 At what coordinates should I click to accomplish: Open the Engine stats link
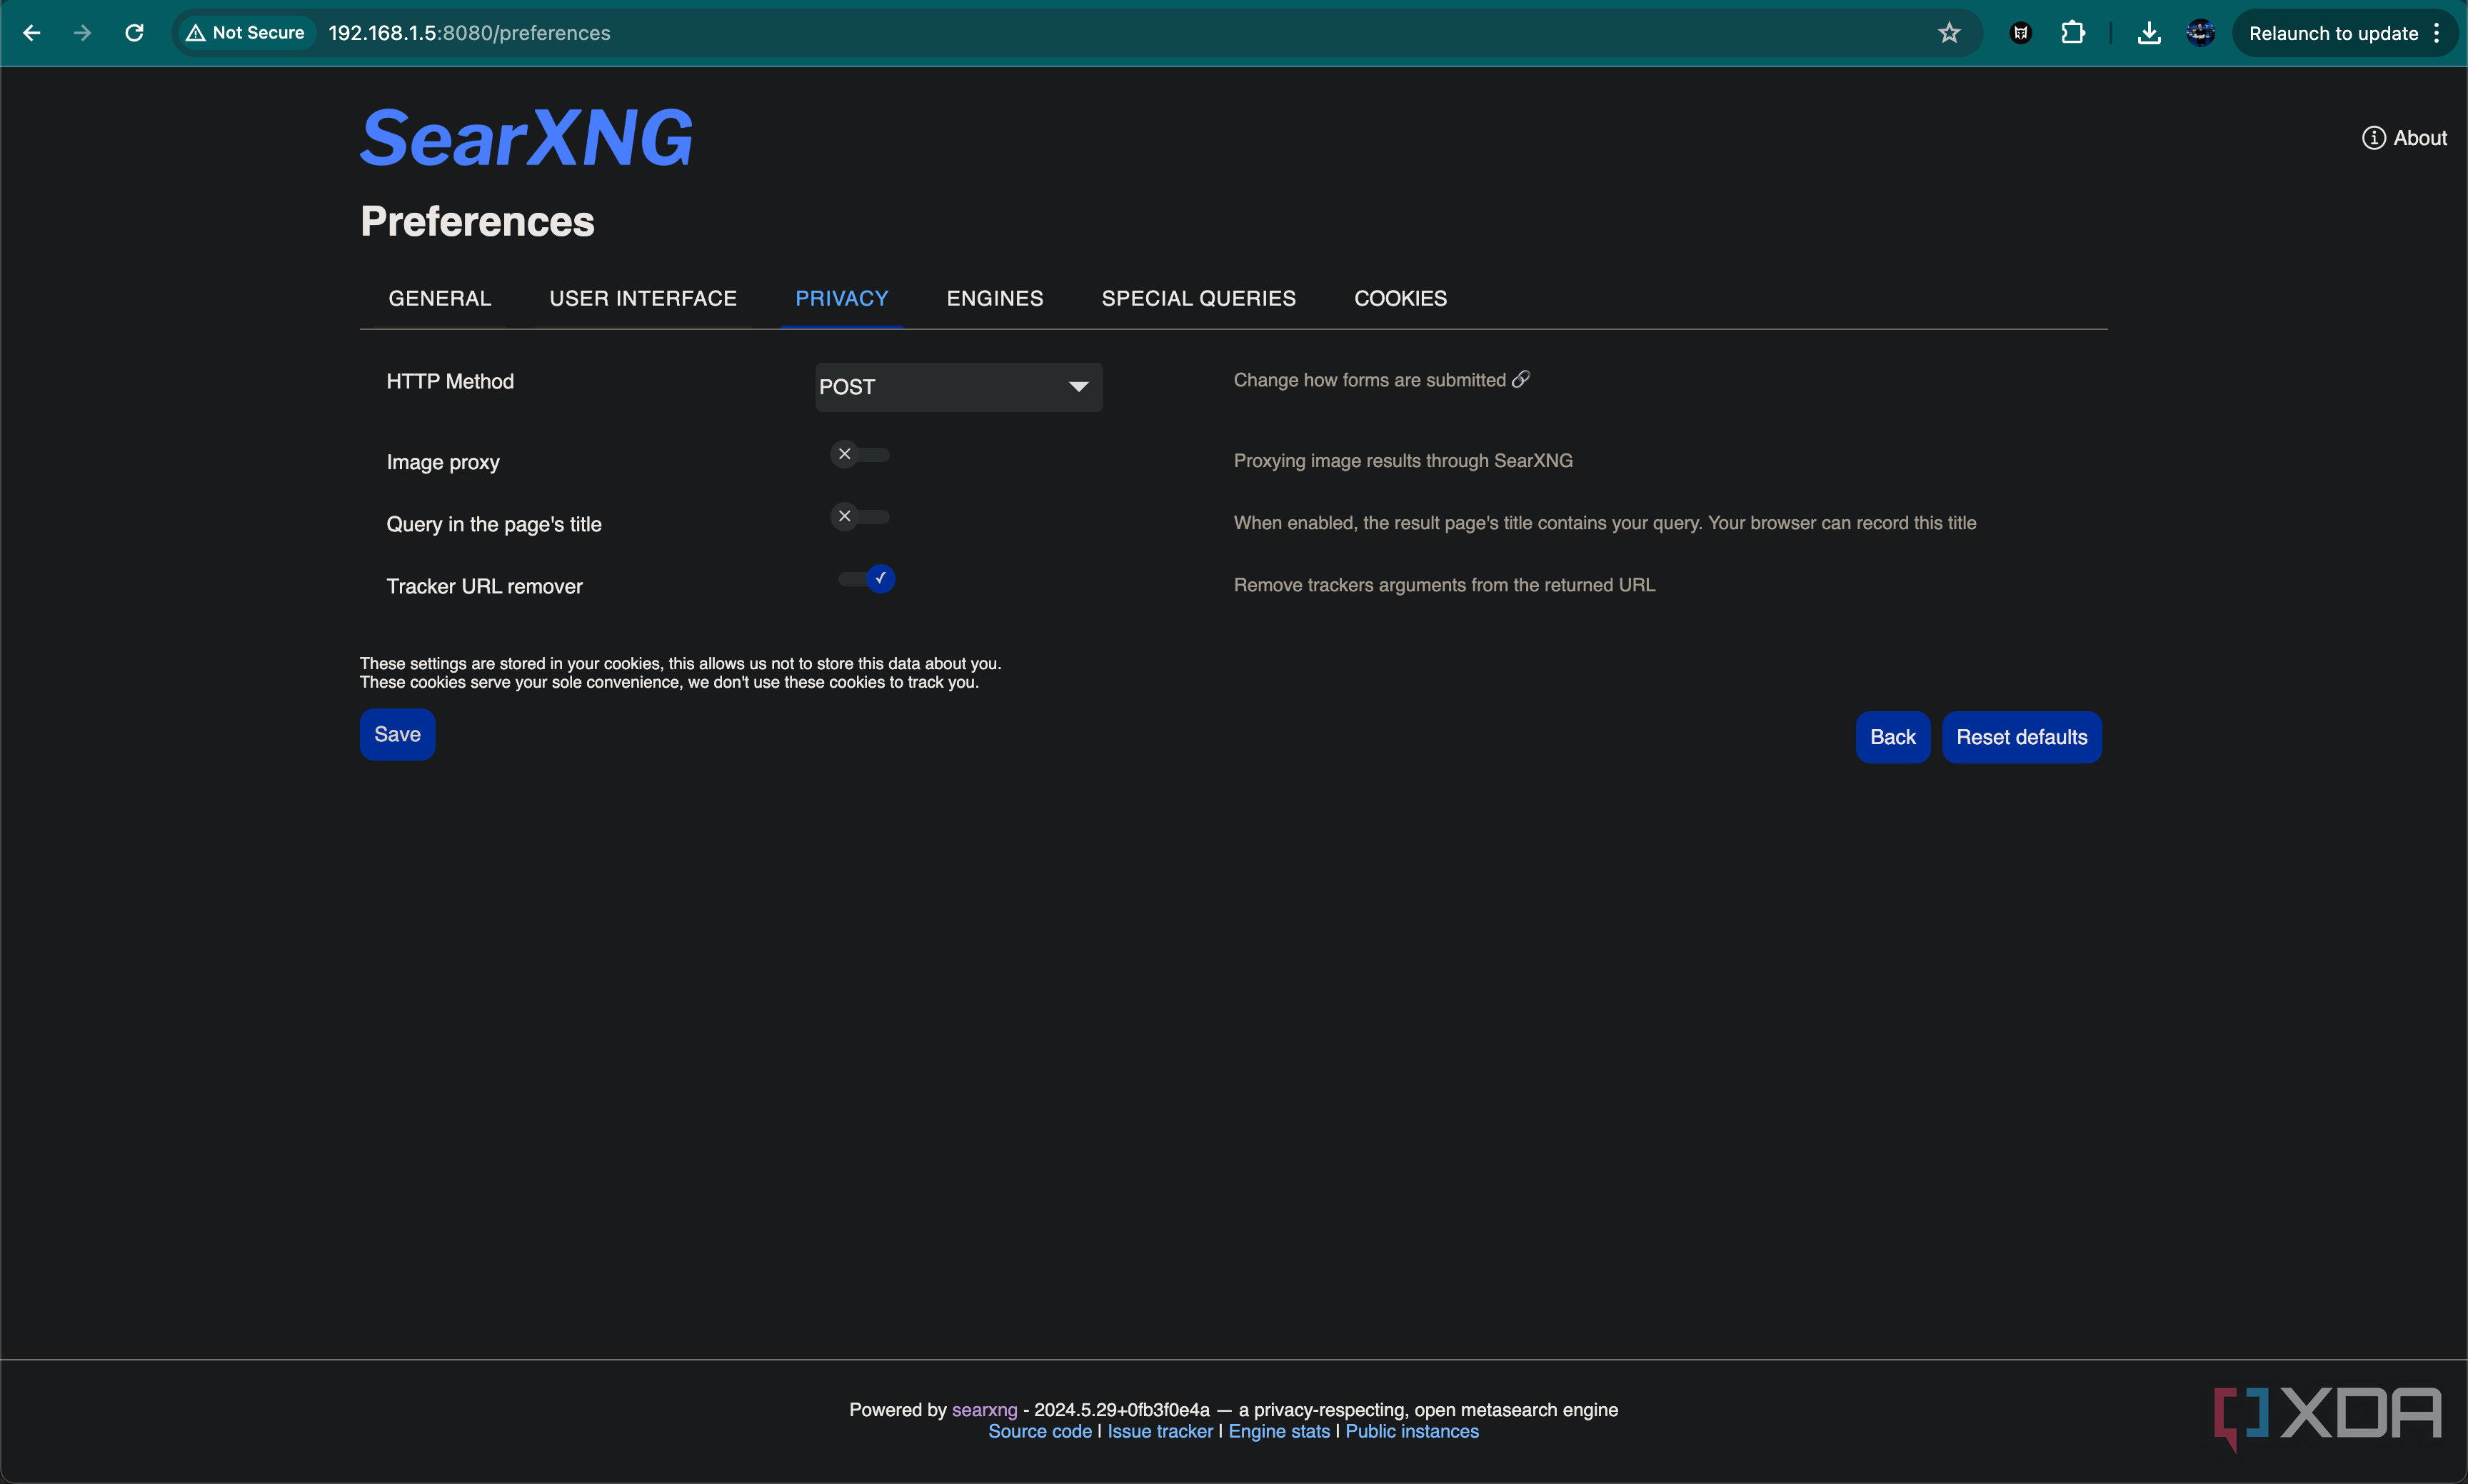click(x=1278, y=1431)
